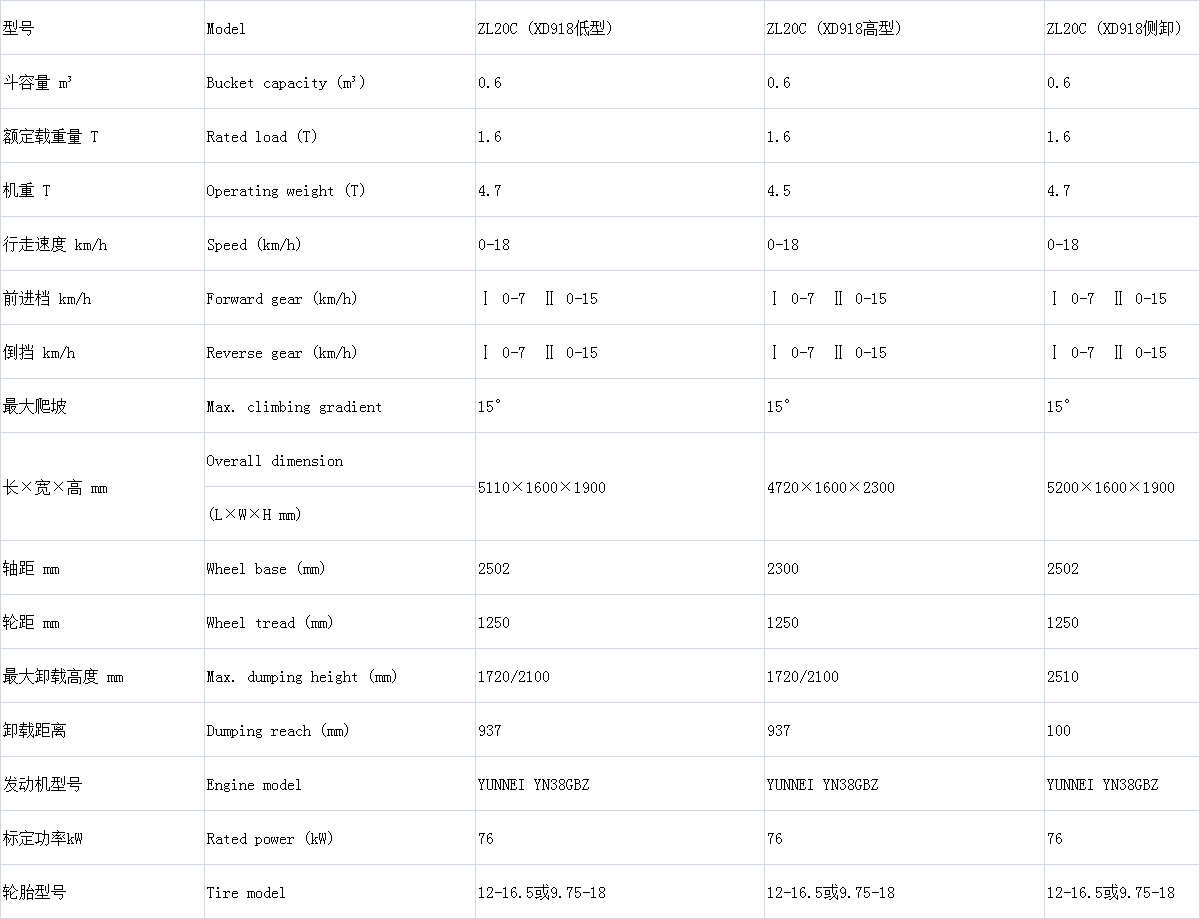Image resolution: width=1200 pixels, height=919 pixels.
Task: Click the 'Max. dumping height (mm)' label
Action: pos(302,677)
